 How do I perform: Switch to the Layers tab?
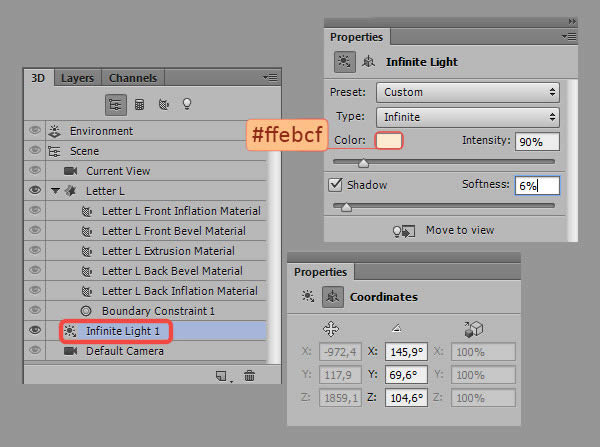pos(77,78)
